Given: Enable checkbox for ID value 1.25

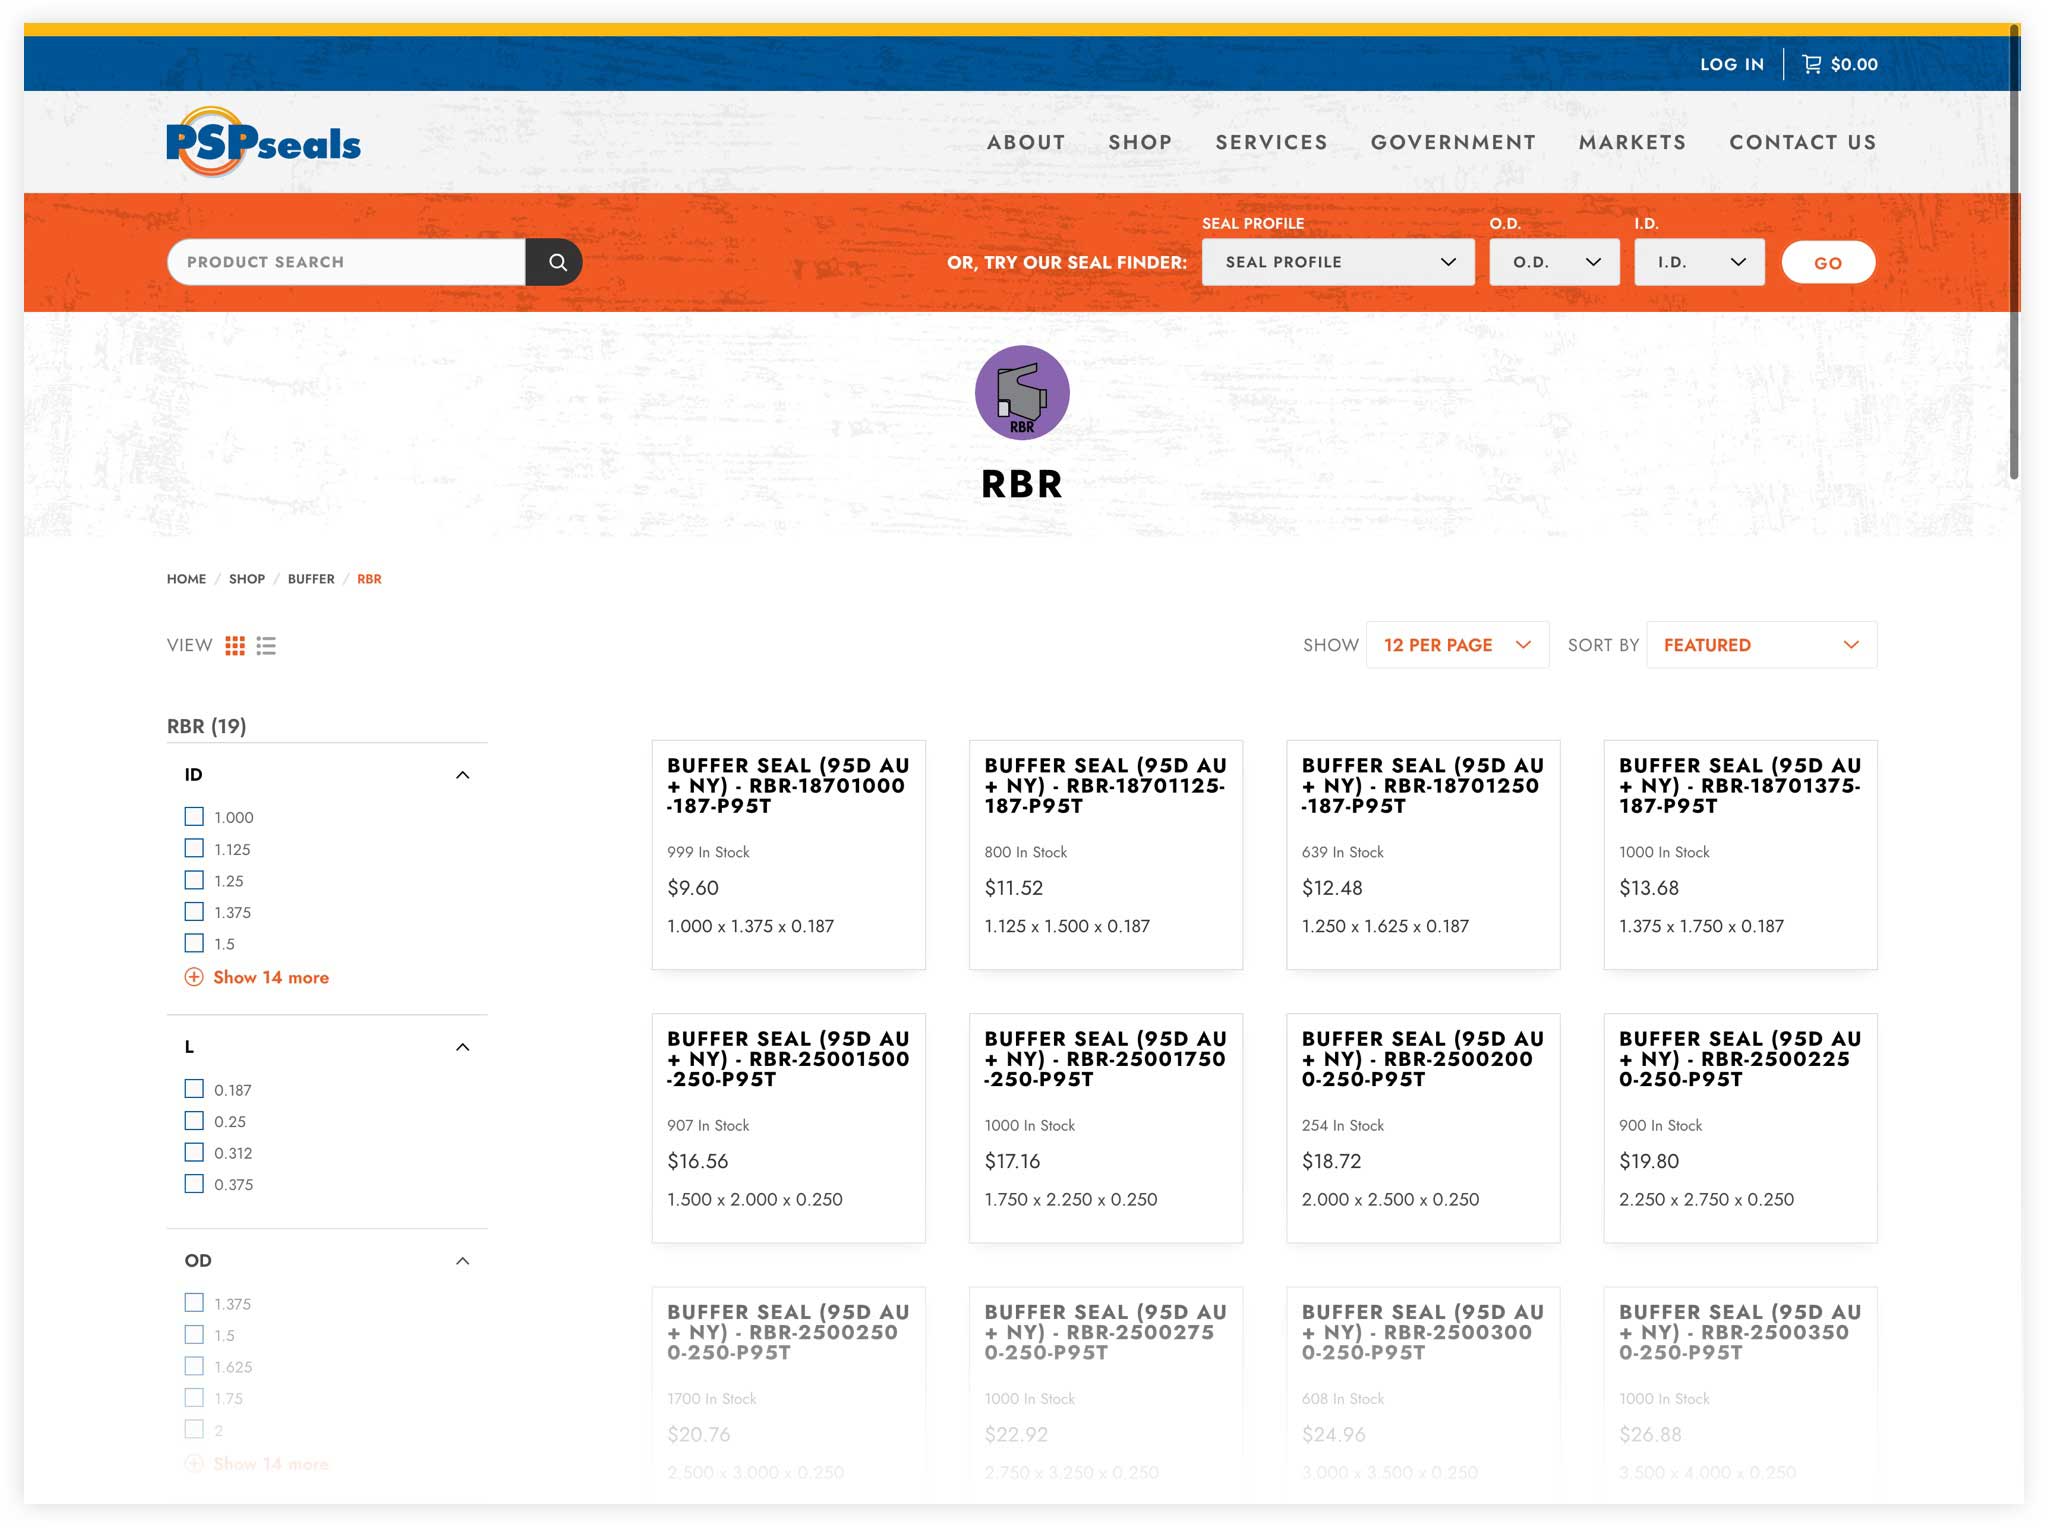Looking at the screenshot, I should coord(193,880).
